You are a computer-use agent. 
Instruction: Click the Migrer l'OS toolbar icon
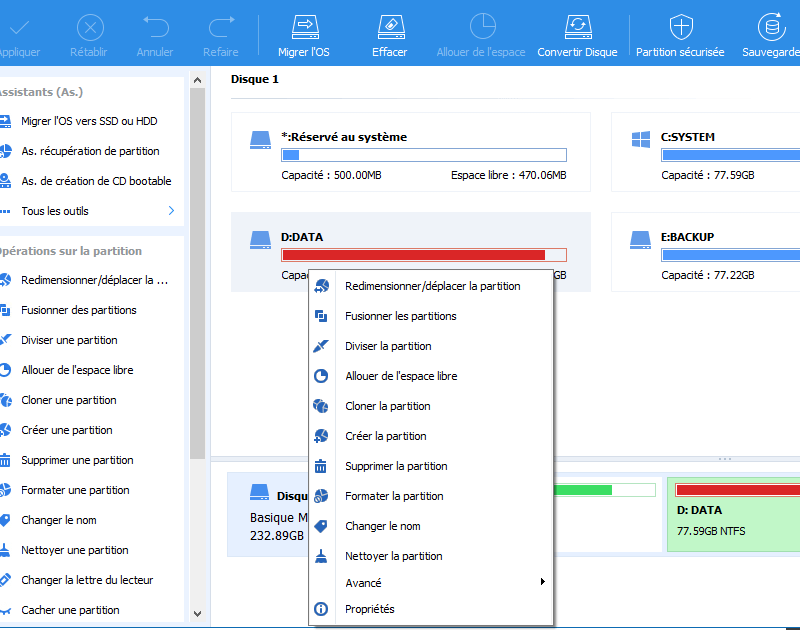(x=305, y=27)
